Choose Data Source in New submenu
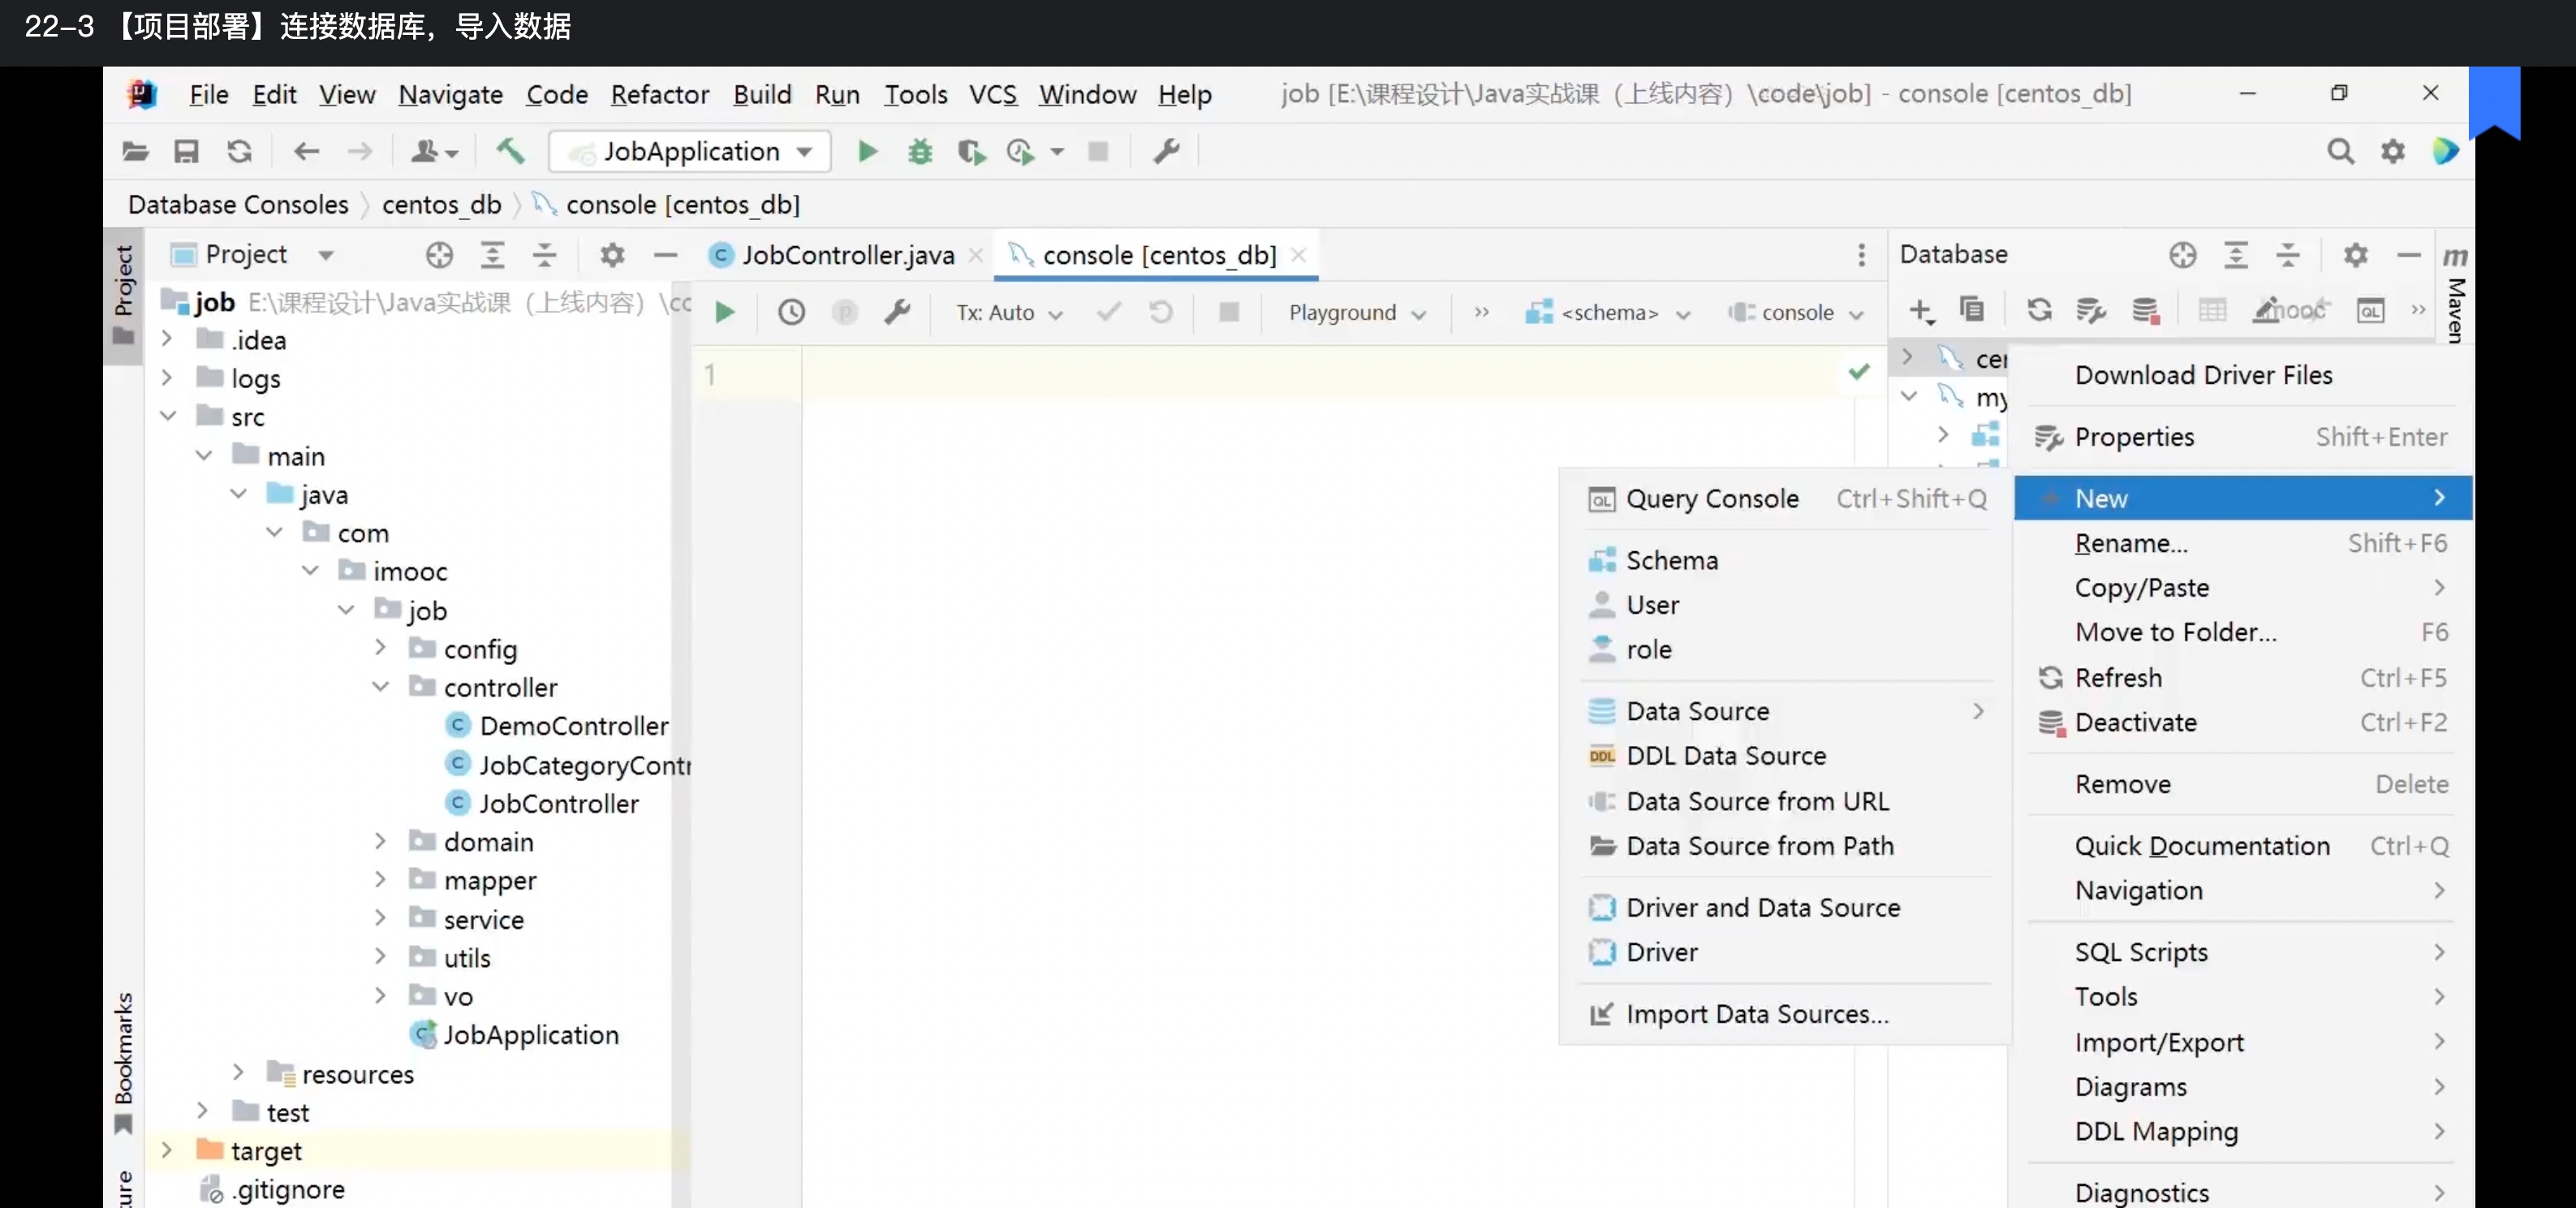The image size is (2576, 1208). tap(1787, 711)
